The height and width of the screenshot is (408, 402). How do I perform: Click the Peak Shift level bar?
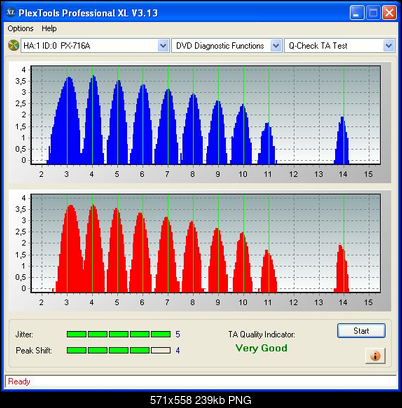pos(119,350)
